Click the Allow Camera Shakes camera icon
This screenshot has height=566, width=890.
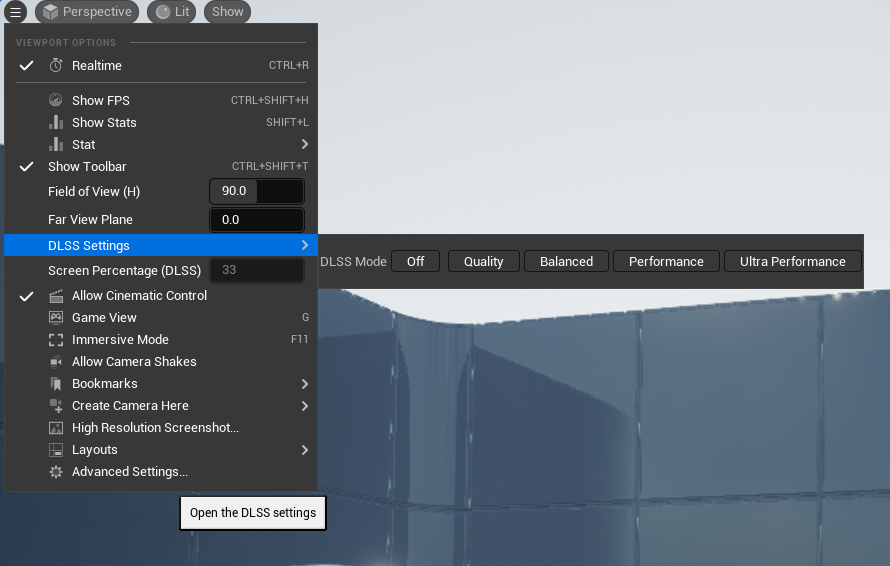click(56, 362)
